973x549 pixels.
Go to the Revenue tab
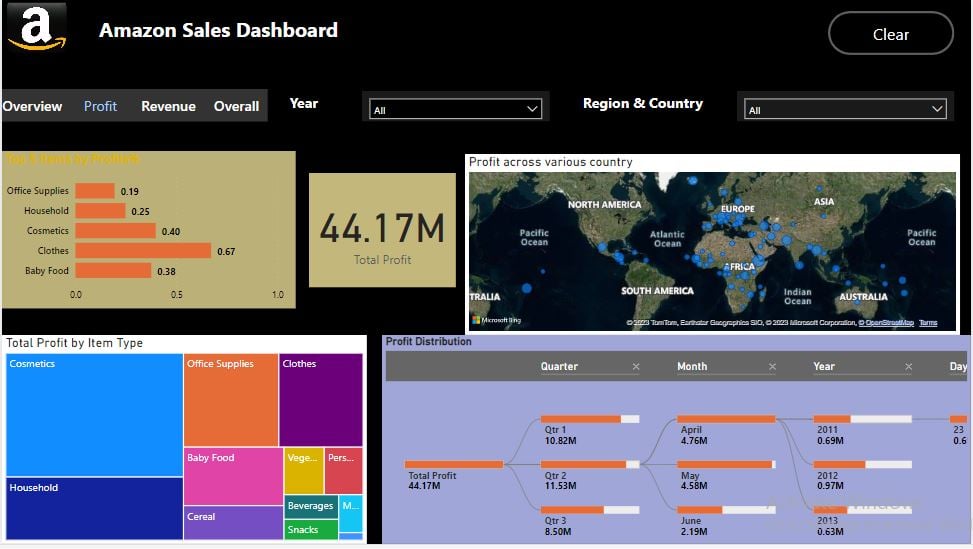click(168, 106)
